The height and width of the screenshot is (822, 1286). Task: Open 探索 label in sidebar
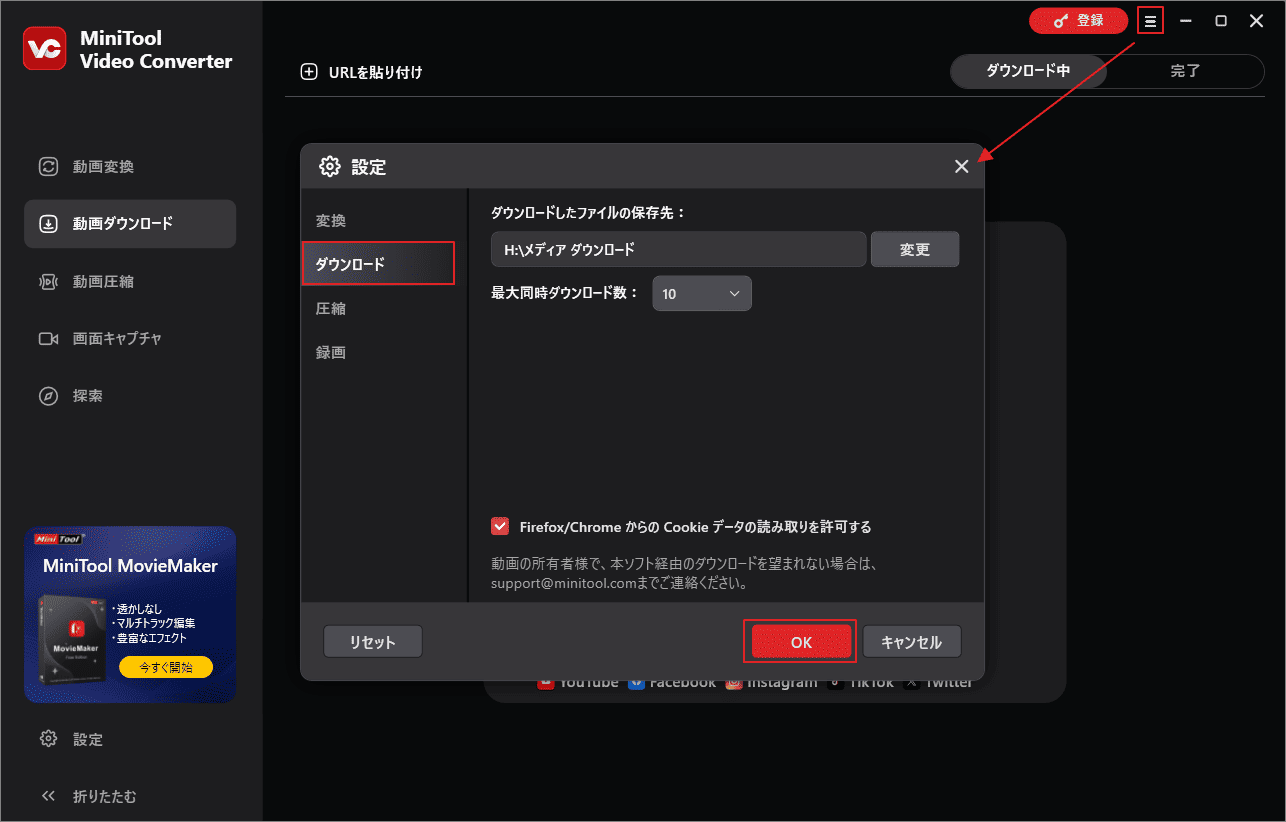pyautogui.click(x=88, y=396)
